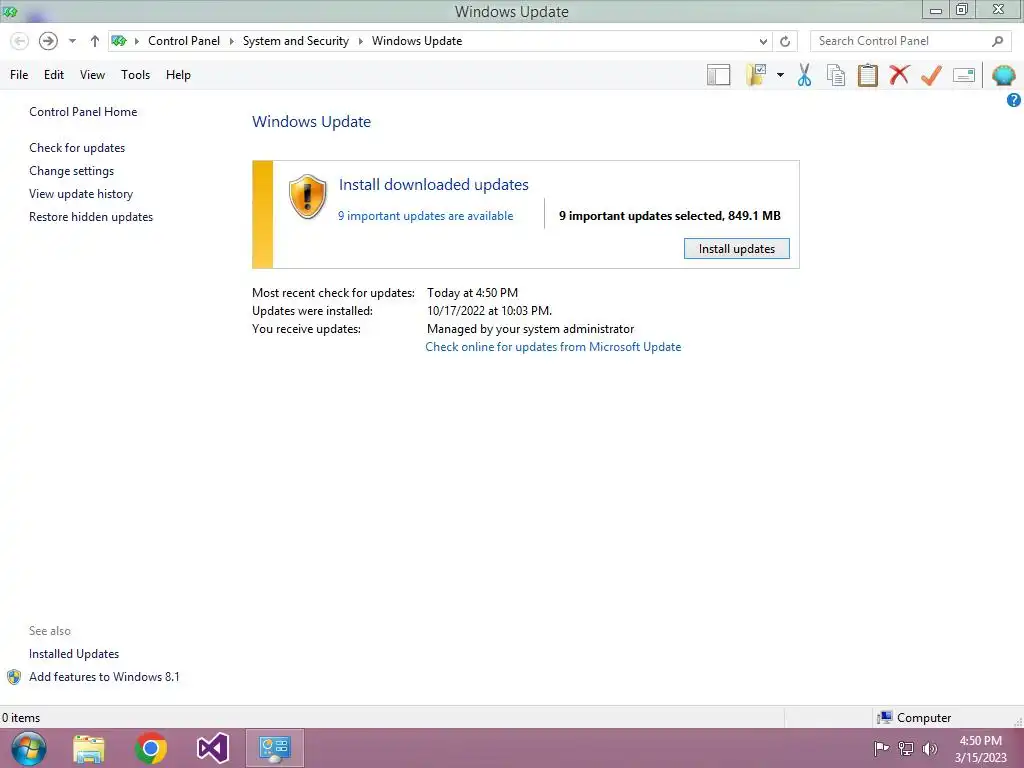The image size is (1024, 768).
Task: Click the window system icon in title bar
Action: point(10,11)
